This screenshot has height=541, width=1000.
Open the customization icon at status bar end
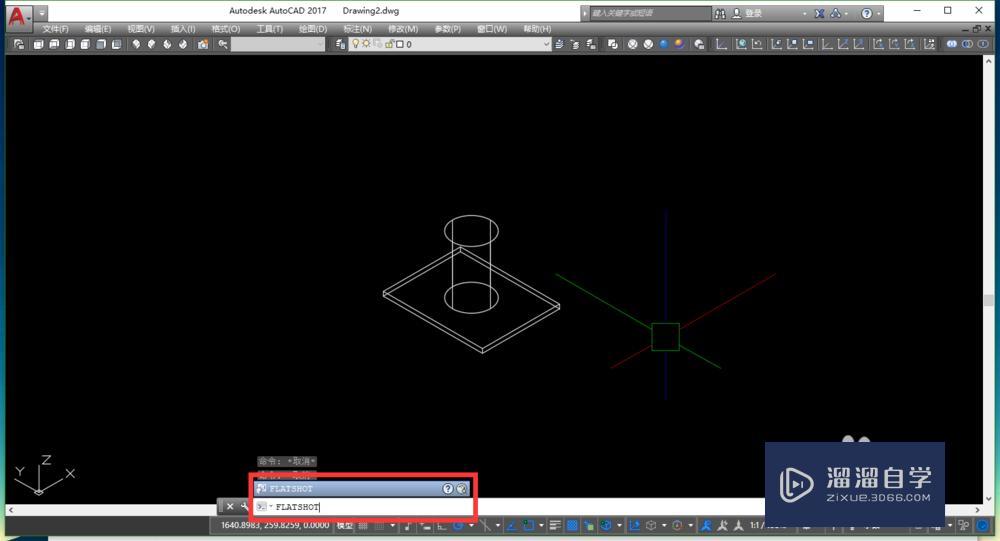click(983, 525)
